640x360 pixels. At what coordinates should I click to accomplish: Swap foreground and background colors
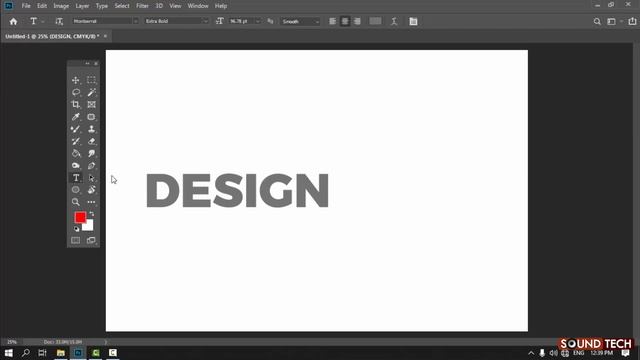[x=91, y=214]
